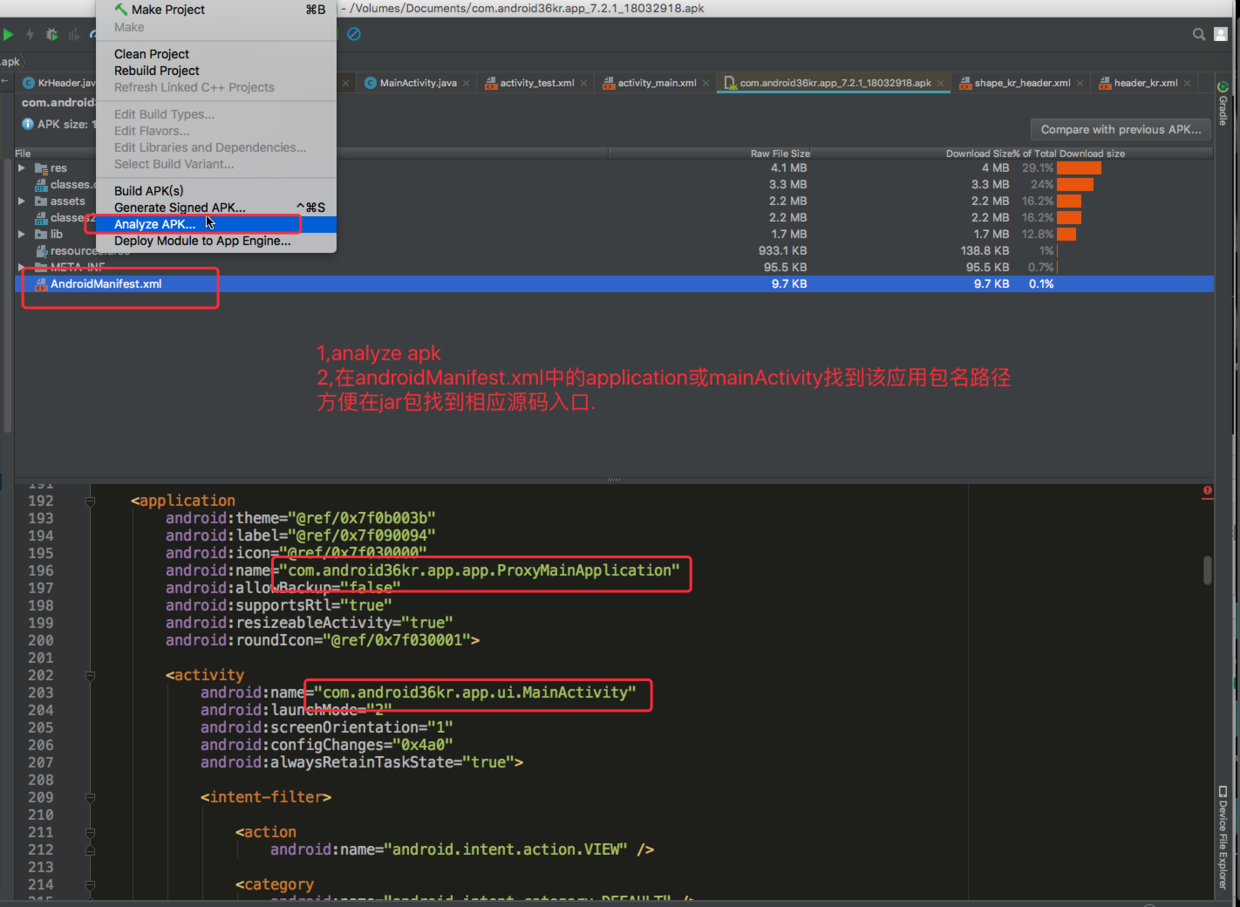1240x907 pixels.
Task: Select the AndroidManifest.xml row
Action: (614, 284)
